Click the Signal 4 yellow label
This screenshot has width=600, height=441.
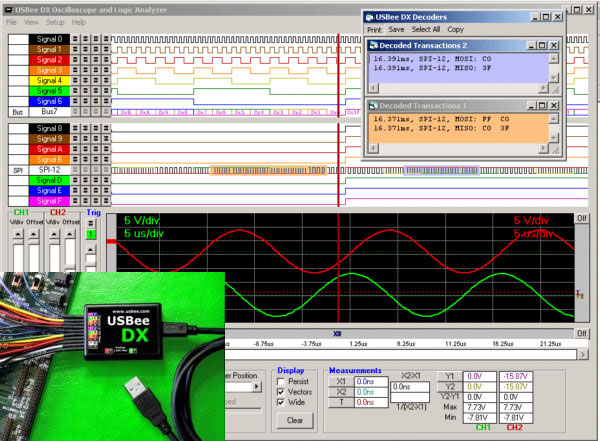pos(49,80)
